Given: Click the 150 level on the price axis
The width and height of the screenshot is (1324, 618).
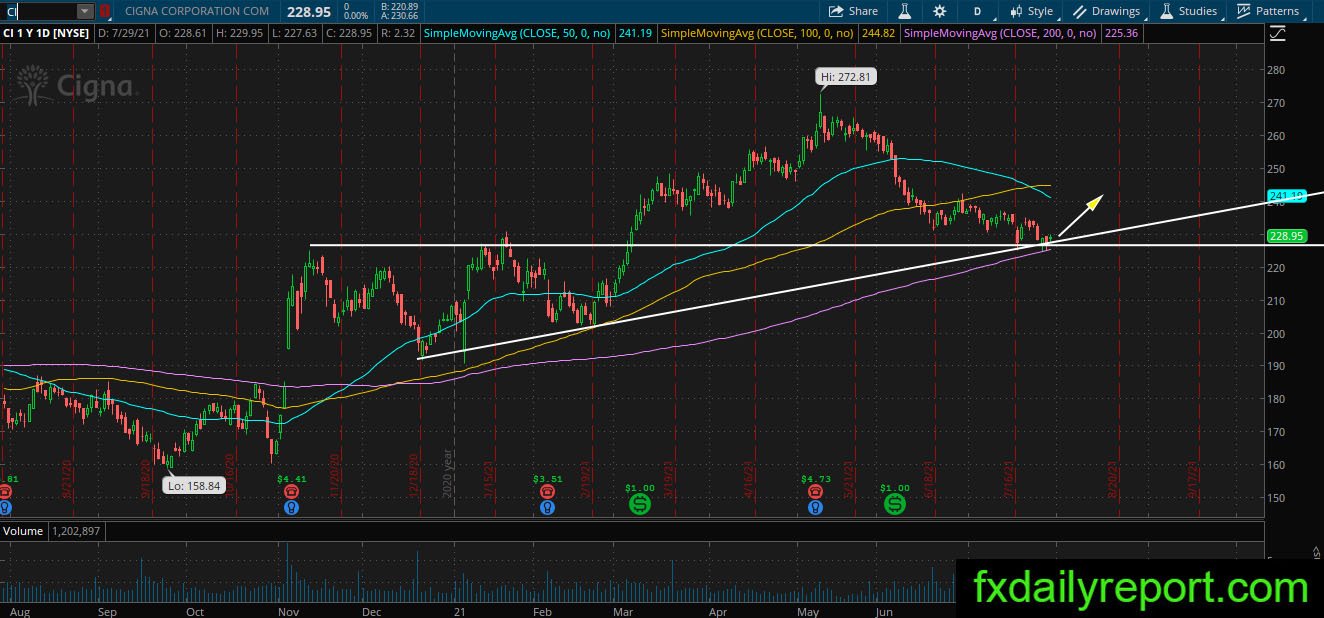Looking at the screenshot, I should click(x=1275, y=498).
